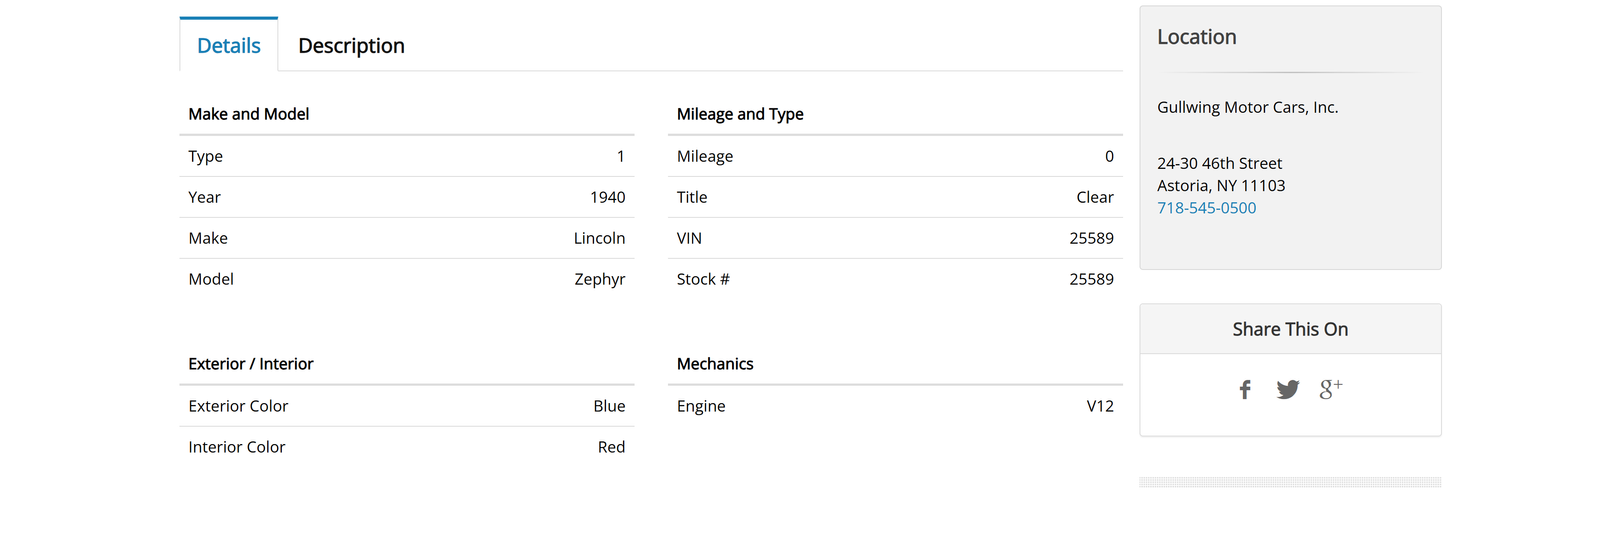The image size is (1600, 535).
Task: Switch to the Description tab
Action: point(351,46)
